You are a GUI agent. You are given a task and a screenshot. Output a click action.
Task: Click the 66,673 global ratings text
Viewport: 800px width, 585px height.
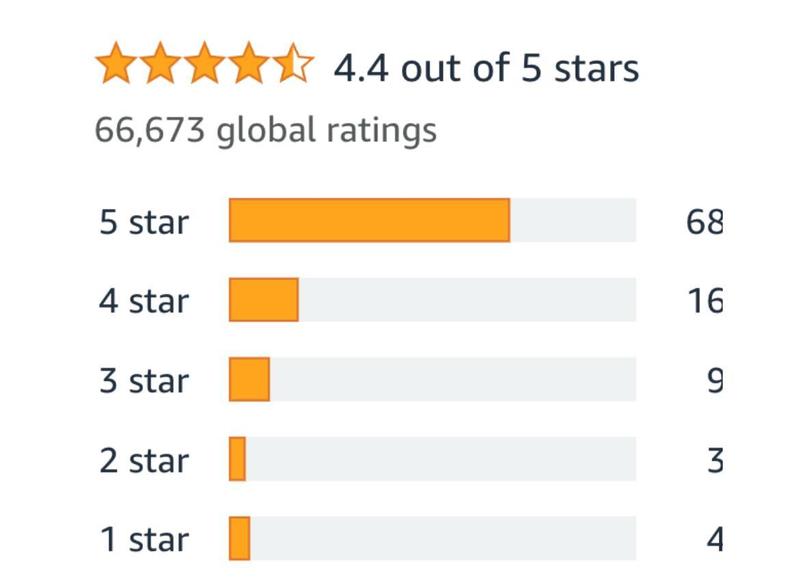tap(266, 130)
